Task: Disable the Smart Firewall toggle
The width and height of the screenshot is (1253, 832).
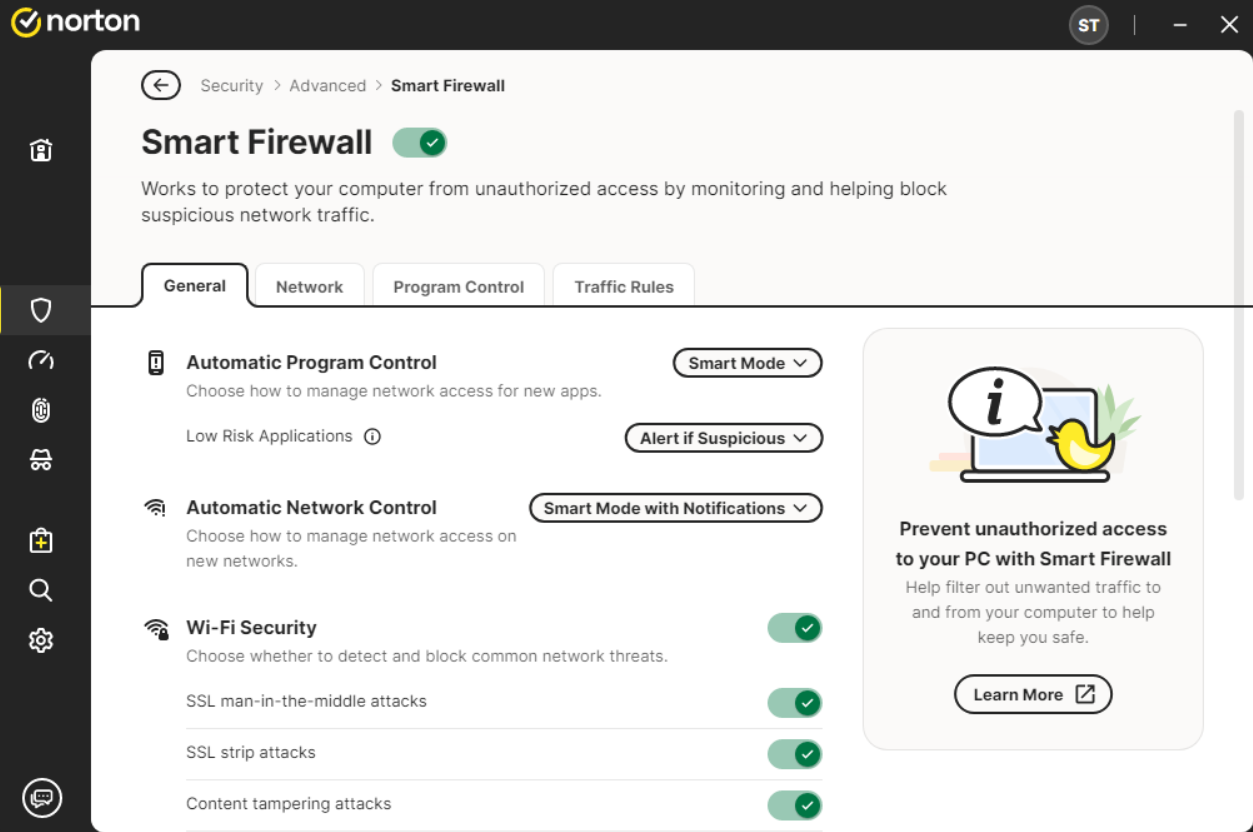Action: pos(419,142)
